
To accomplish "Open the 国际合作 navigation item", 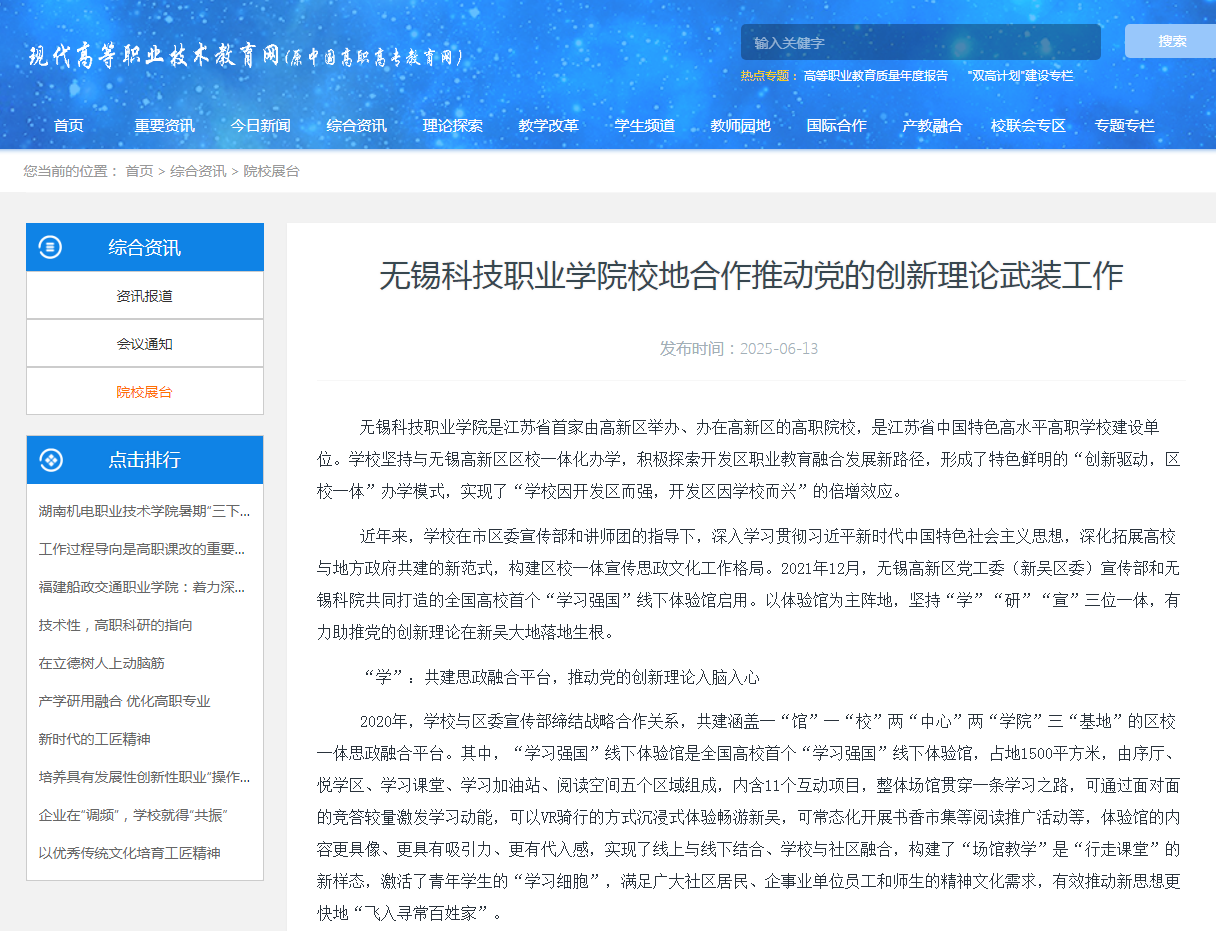I will 837,126.
